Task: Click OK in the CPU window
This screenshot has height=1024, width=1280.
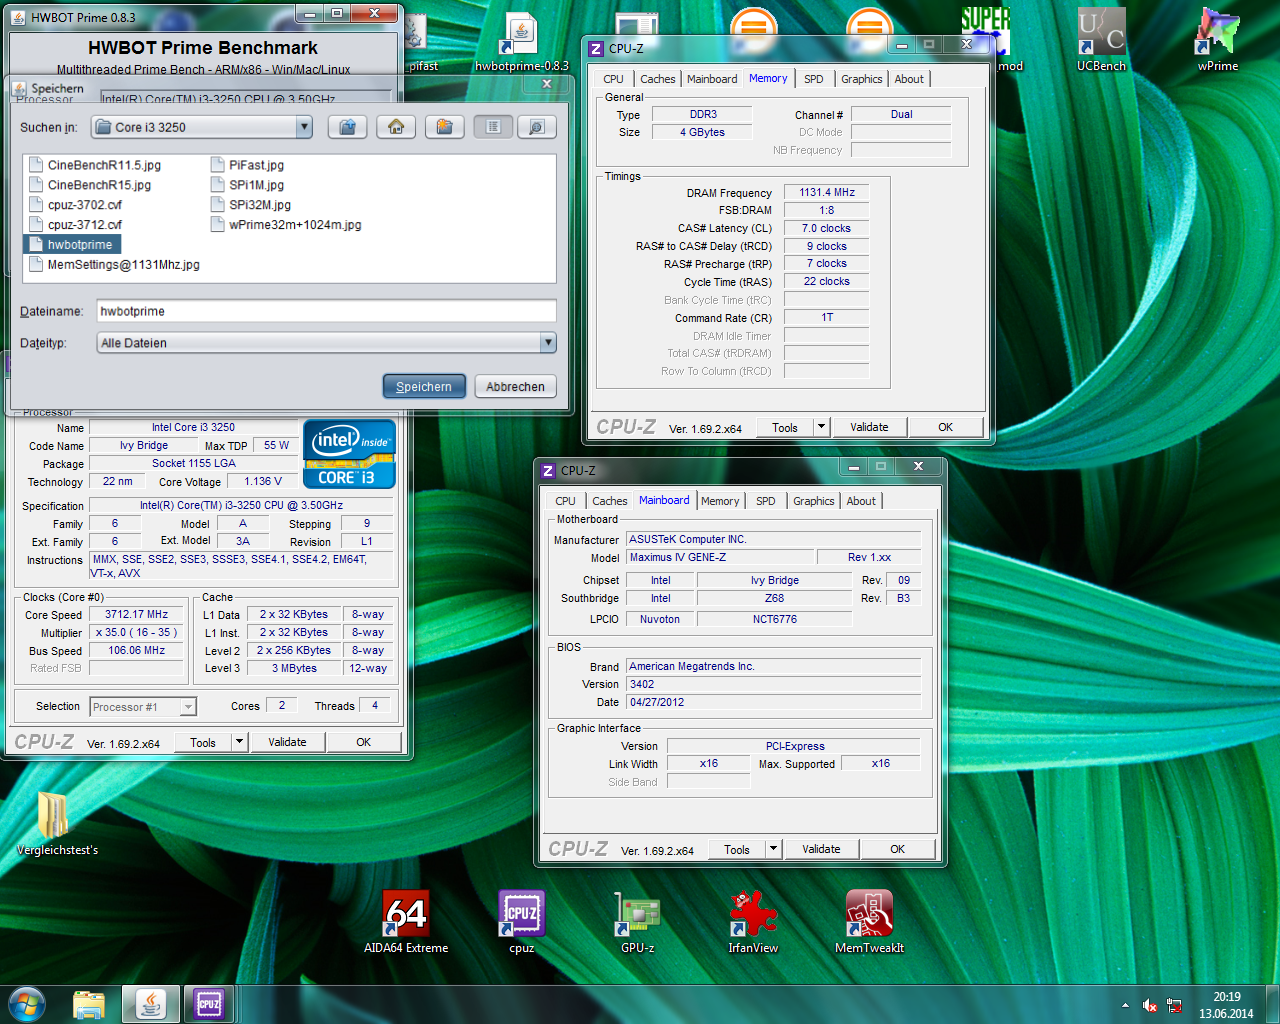Action: tap(364, 742)
